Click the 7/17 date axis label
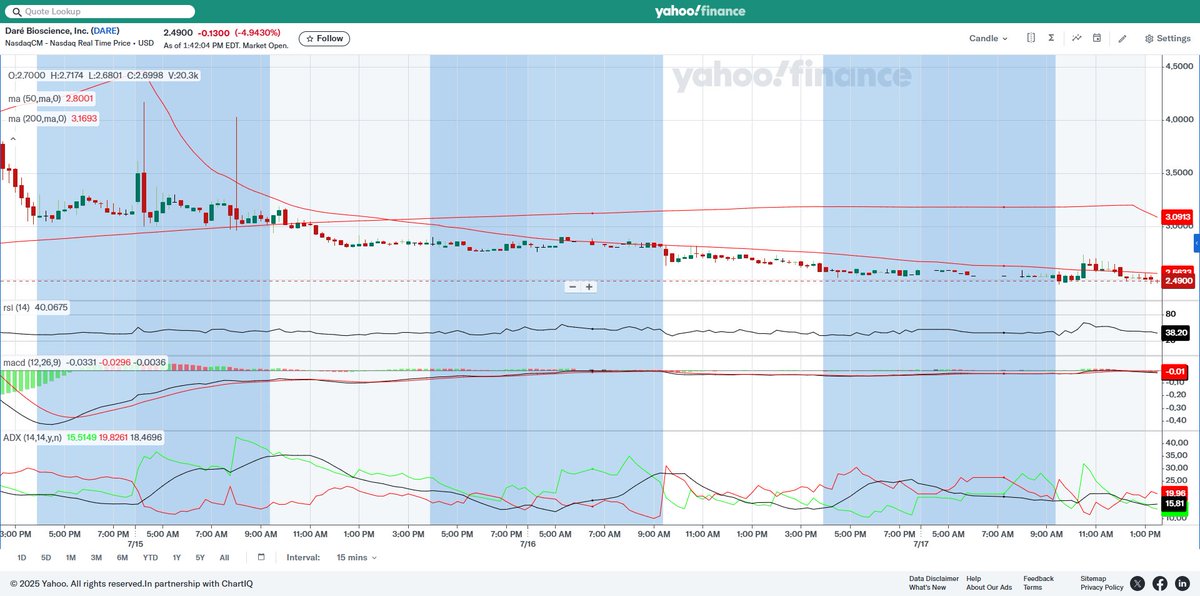This screenshot has height=596, width=1200. pos(921,544)
